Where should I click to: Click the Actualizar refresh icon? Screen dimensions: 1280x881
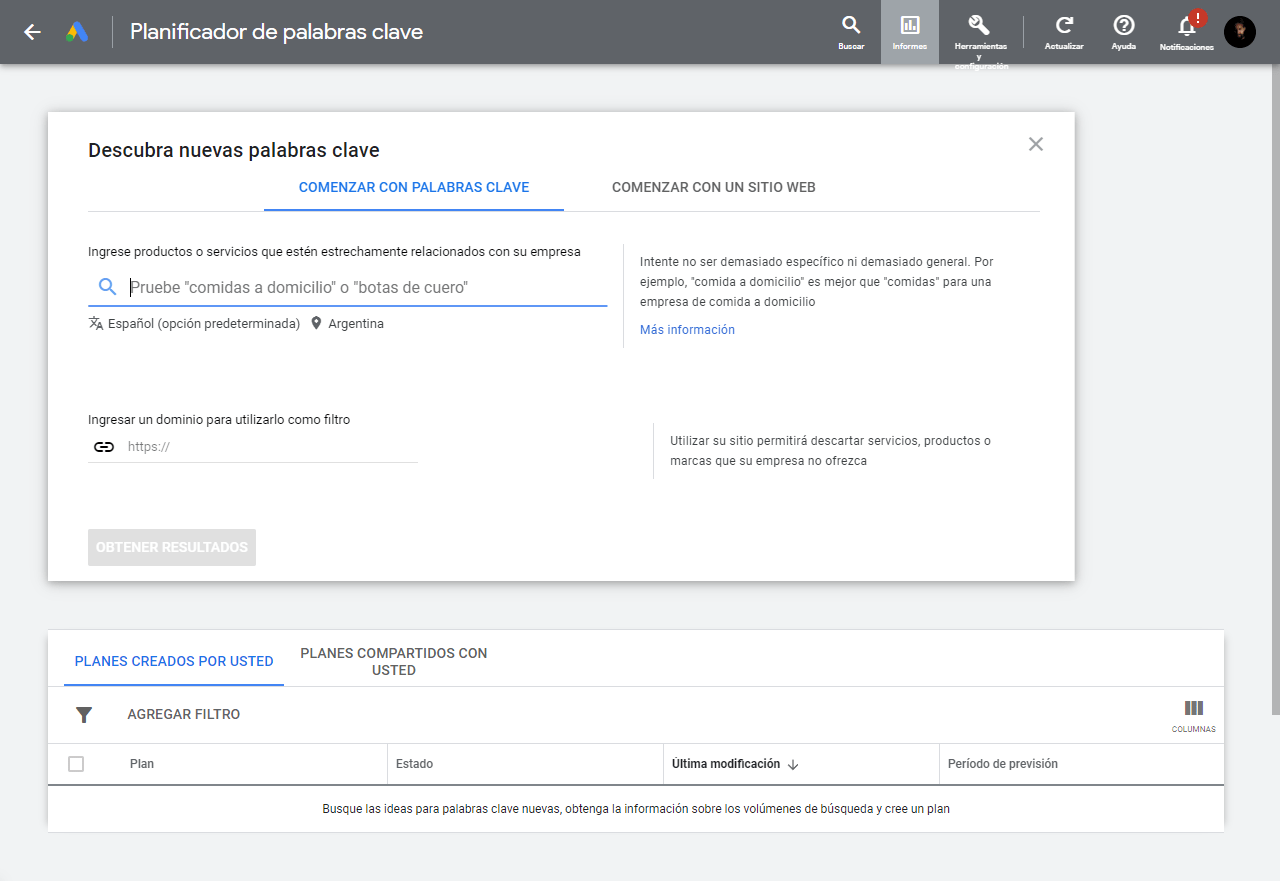1063,22
